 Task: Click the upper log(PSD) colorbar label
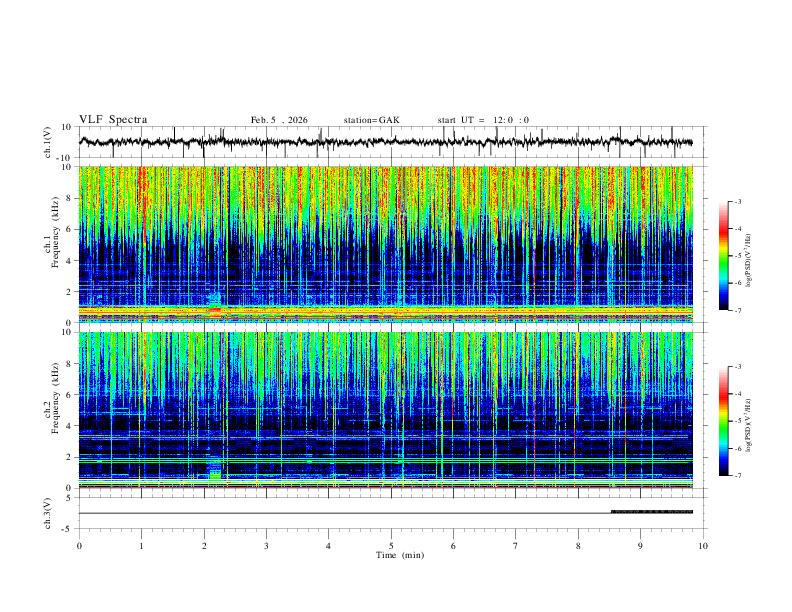(x=749, y=261)
